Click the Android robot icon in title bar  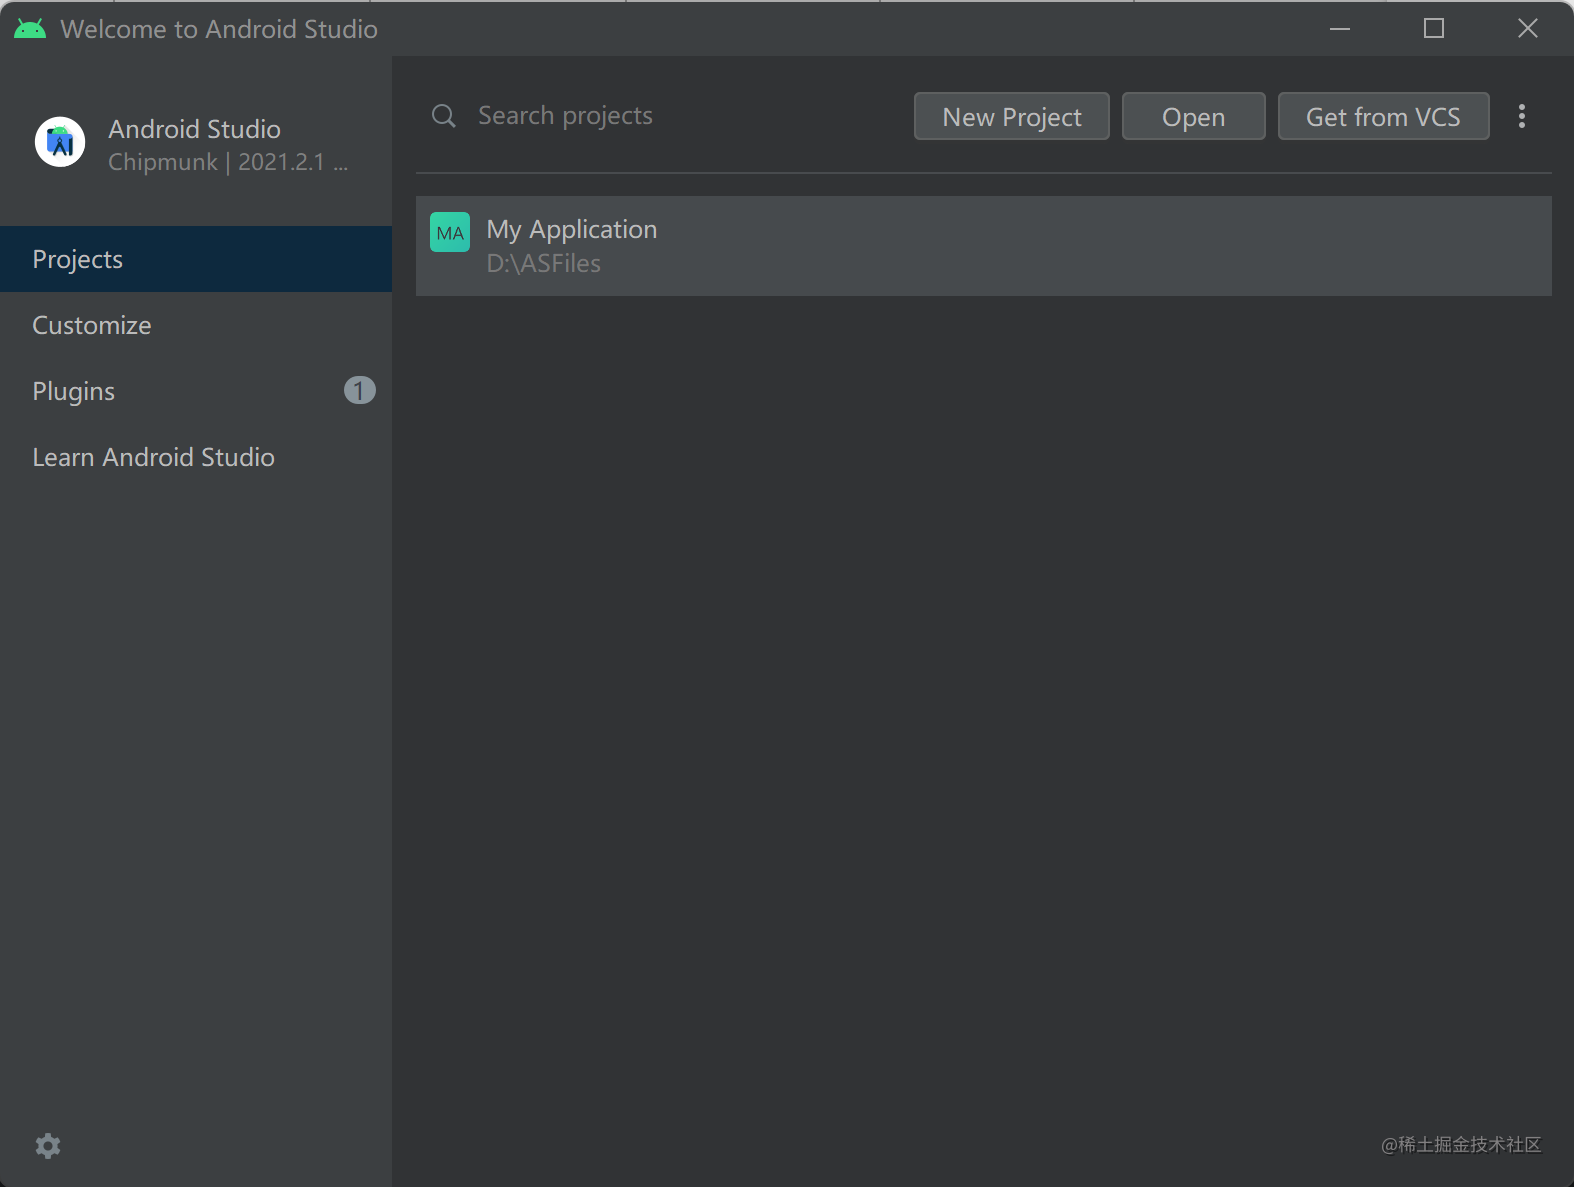pyautogui.click(x=30, y=29)
